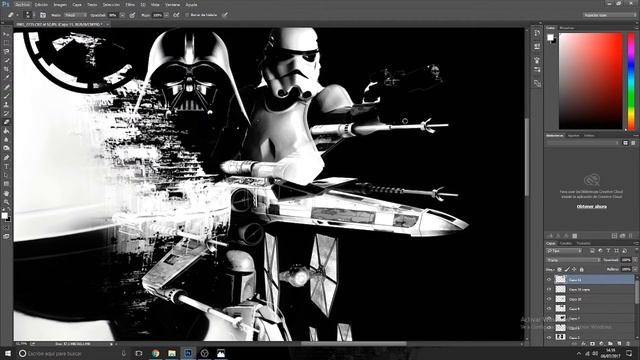Pick a color in the color field
This screenshot has width=640, height=360.
(591, 81)
